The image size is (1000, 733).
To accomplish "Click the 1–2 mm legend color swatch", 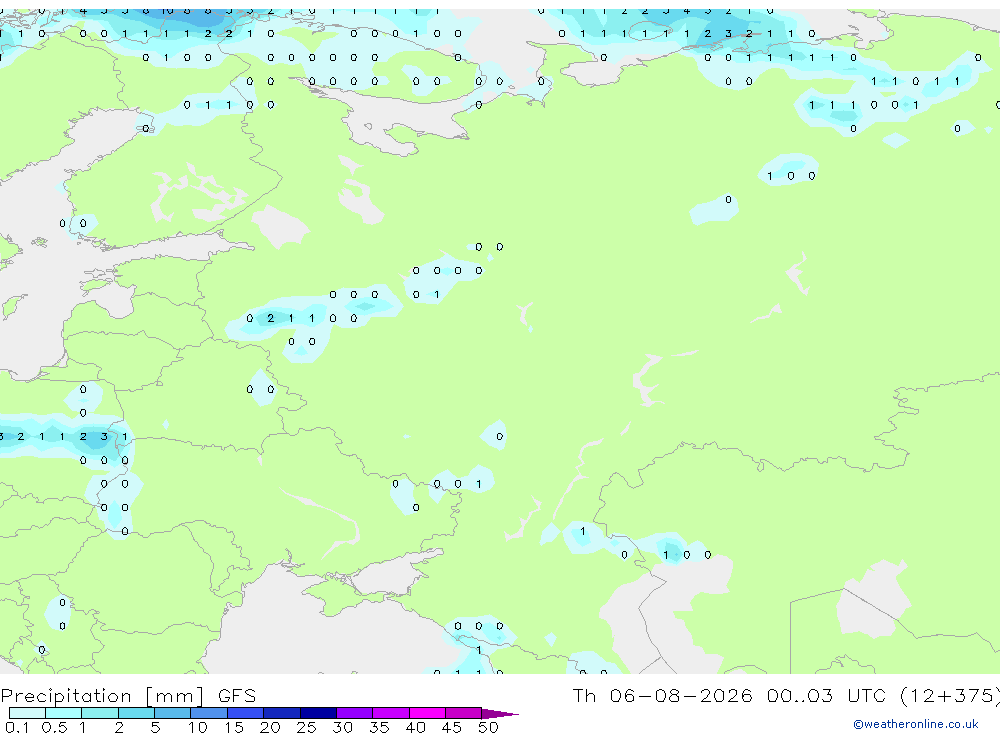I will point(99,713).
